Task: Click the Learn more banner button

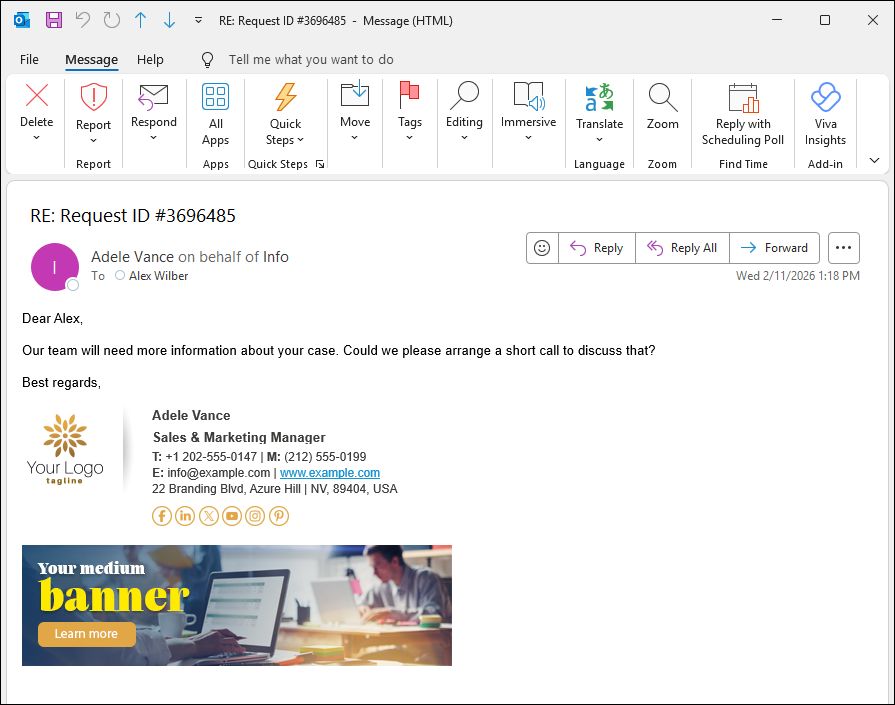Action: [x=87, y=634]
